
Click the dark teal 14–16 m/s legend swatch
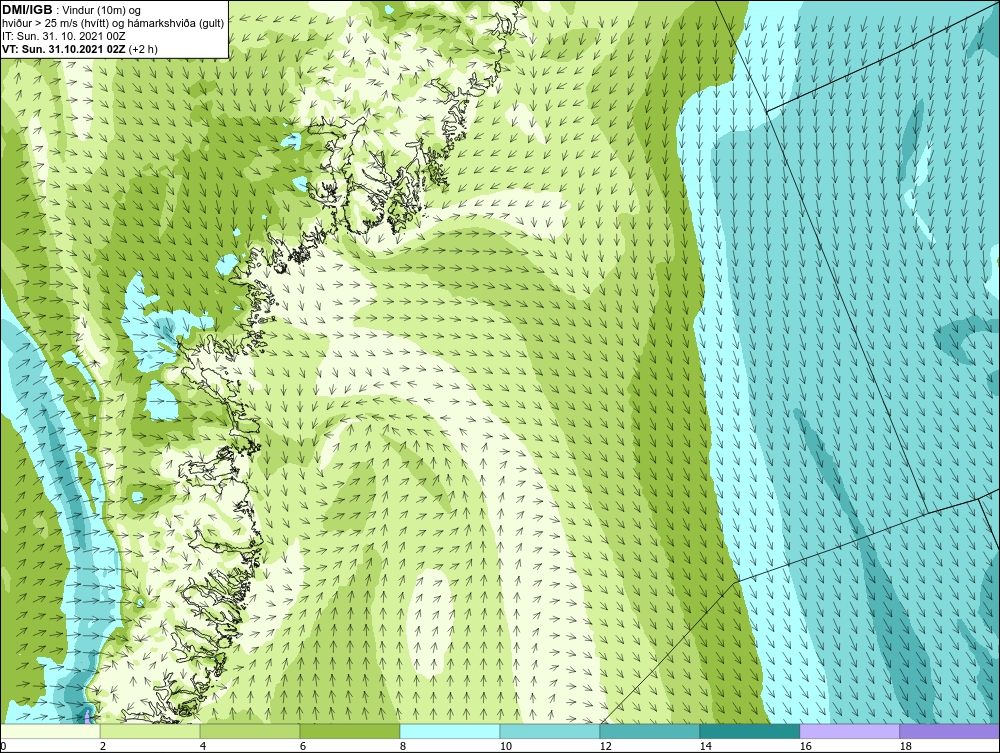coord(749,731)
